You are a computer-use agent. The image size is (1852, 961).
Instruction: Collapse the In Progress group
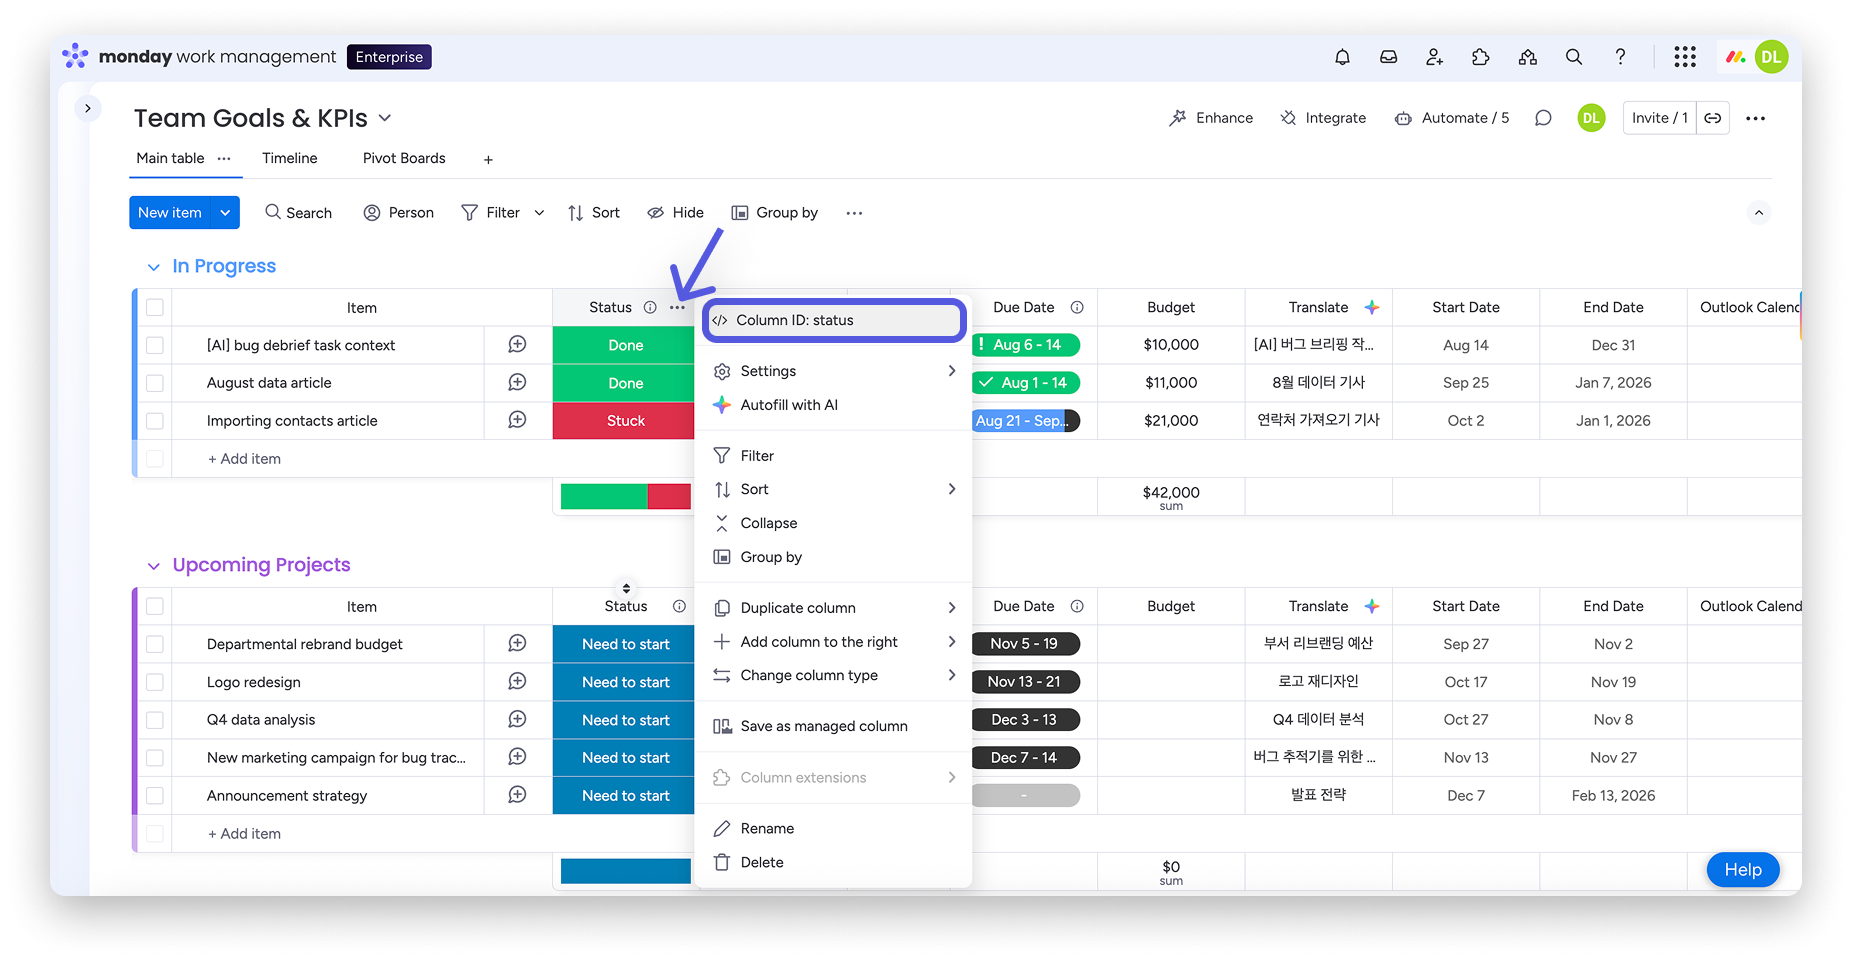pyautogui.click(x=153, y=267)
